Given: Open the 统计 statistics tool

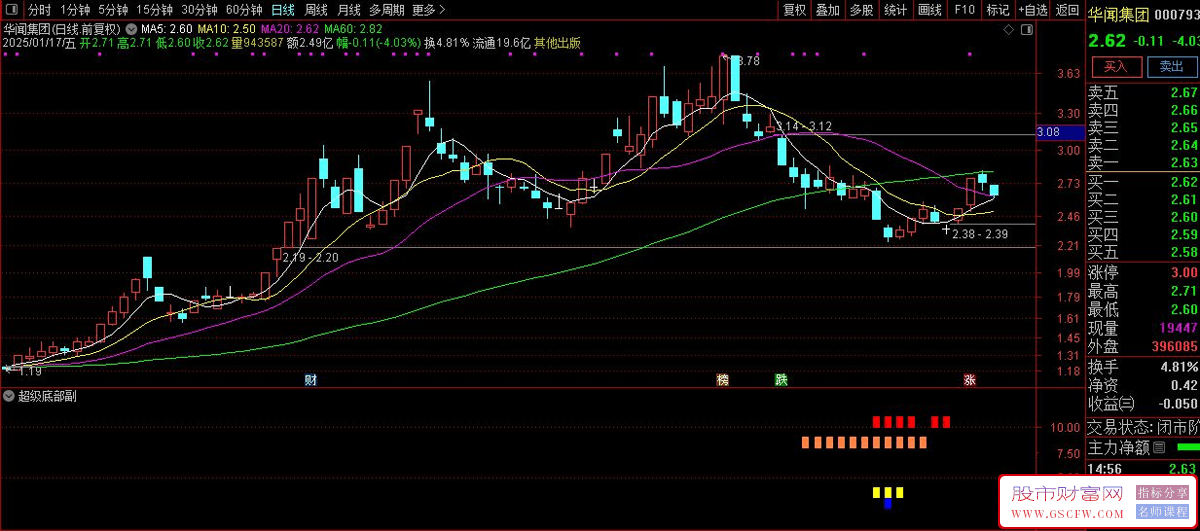Looking at the screenshot, I should pos(896,10).
